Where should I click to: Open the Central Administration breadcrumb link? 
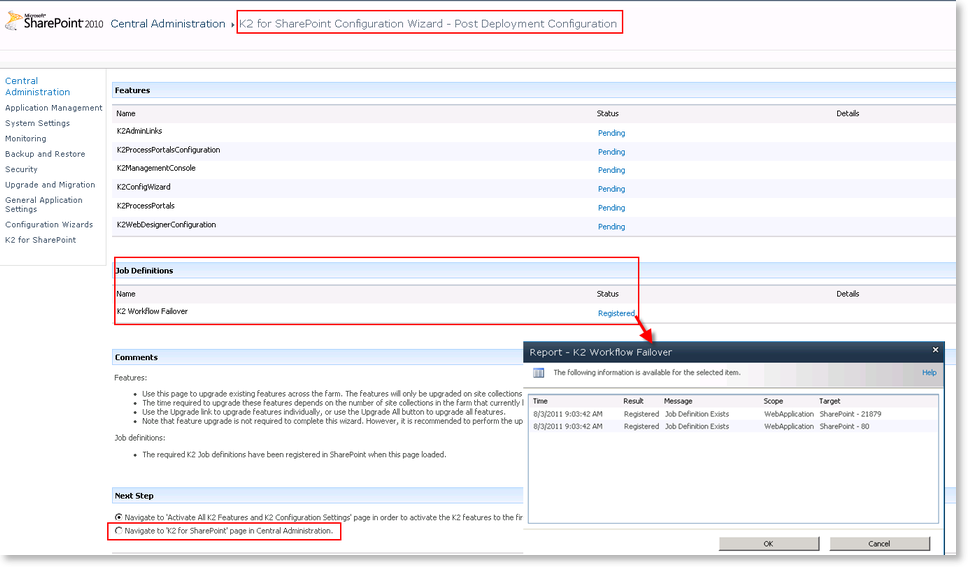click(x=168, y=23)
